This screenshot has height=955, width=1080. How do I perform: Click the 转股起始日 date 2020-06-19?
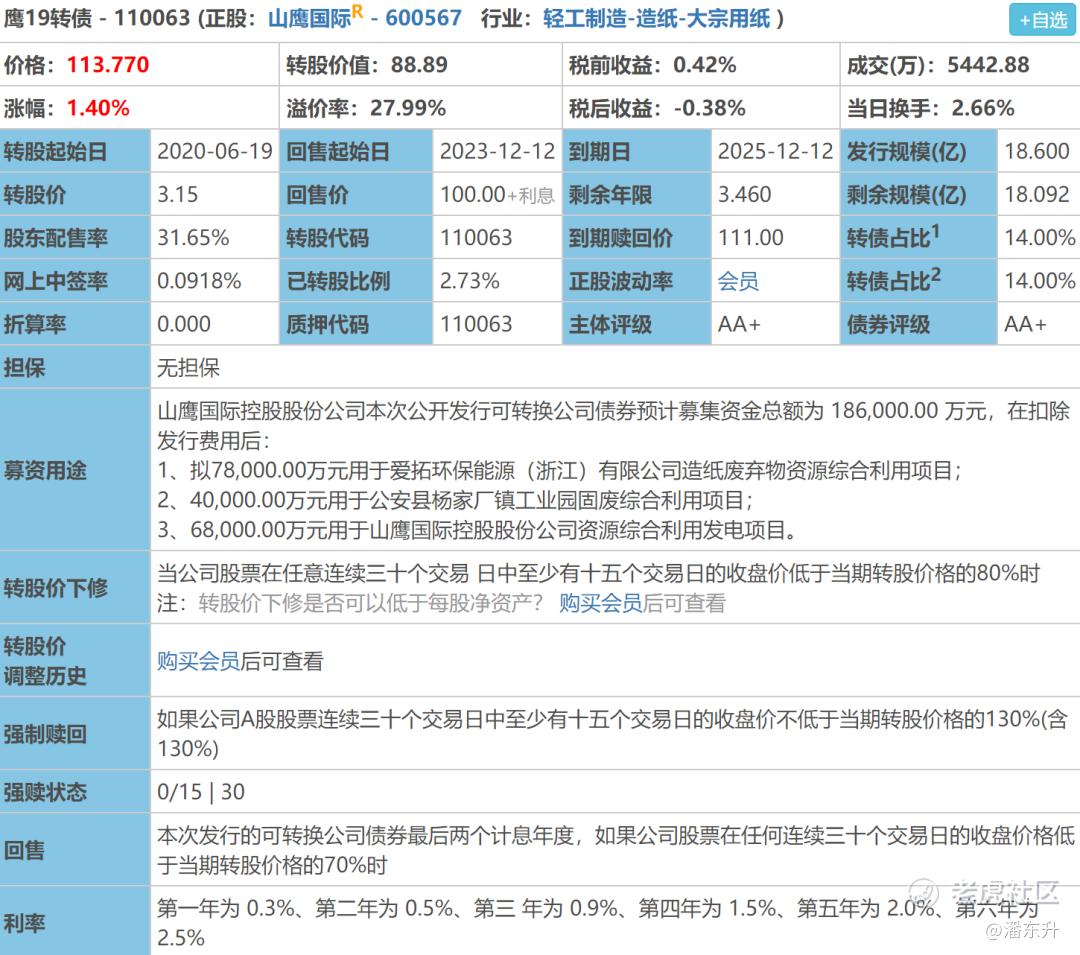tap(215, 151)
